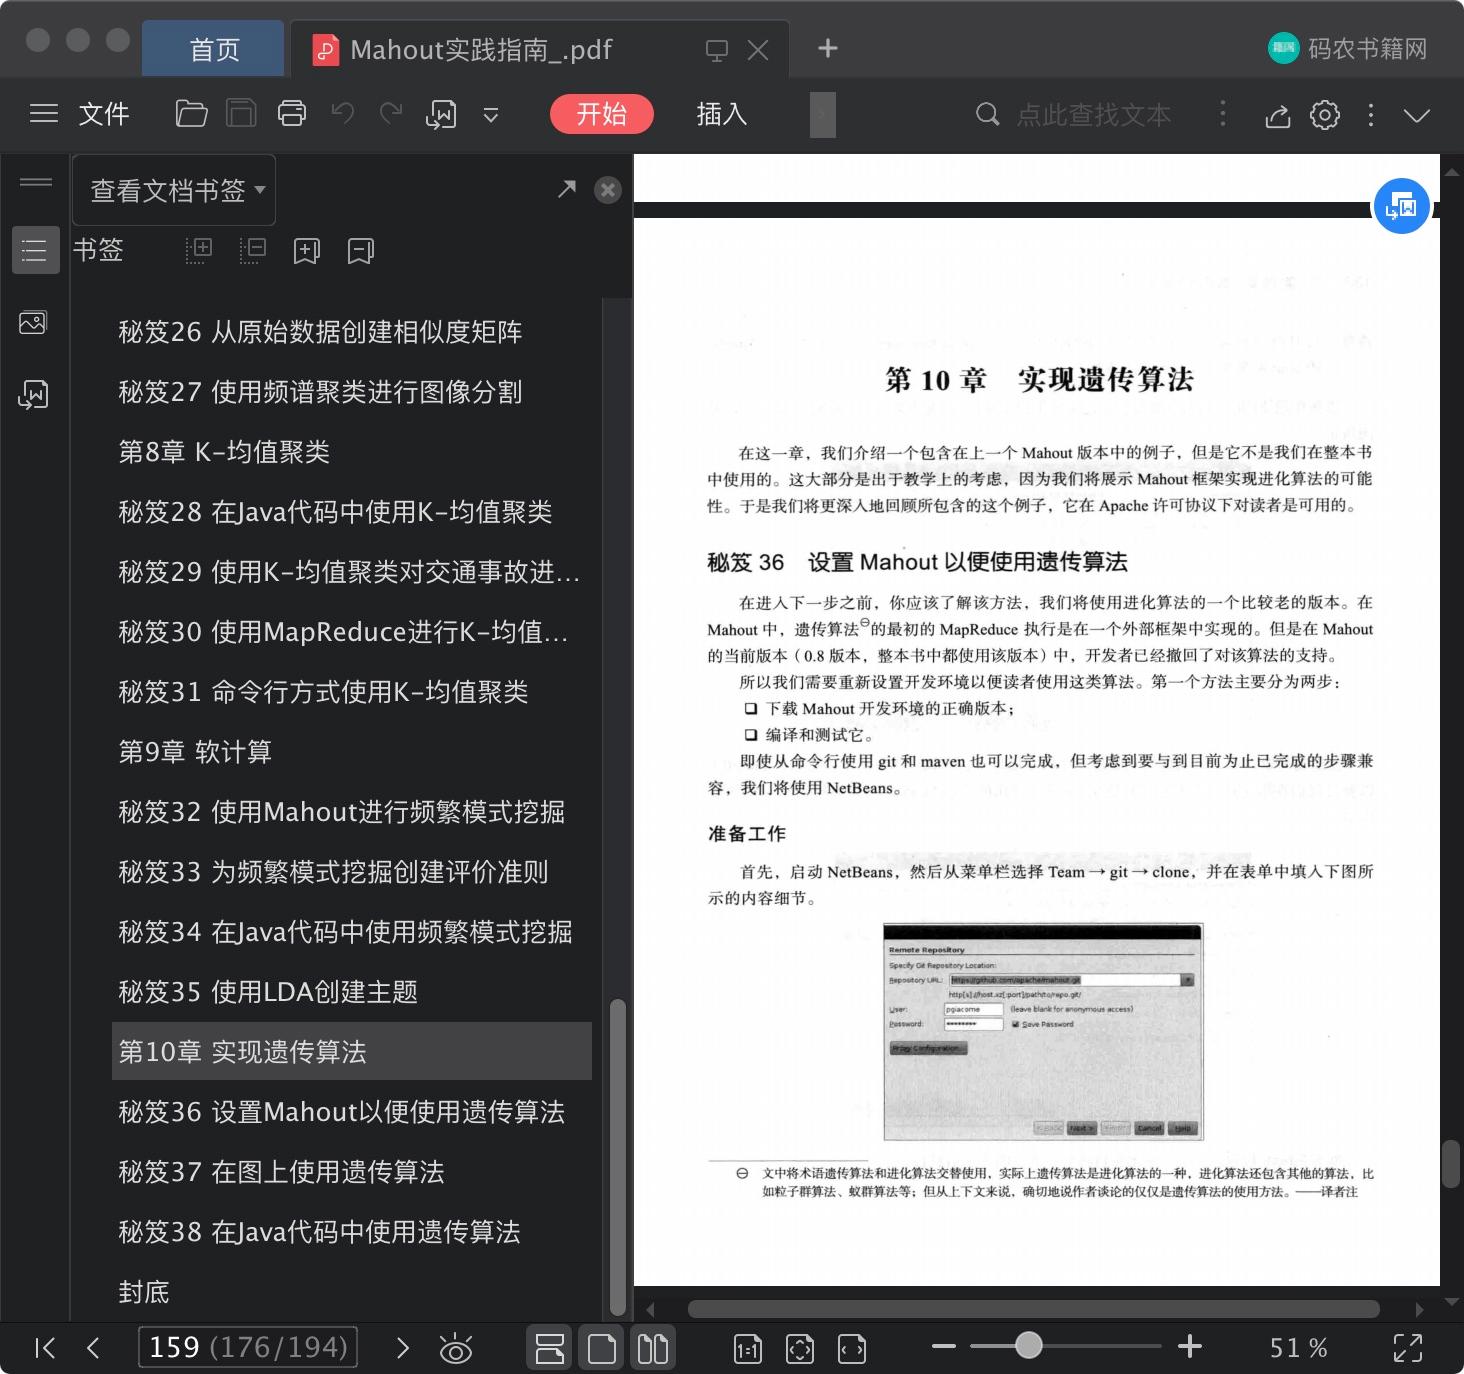Open the hamburger menu next to 文件
The width and height of the screenshot is (1464, 1374).
[44, 114]
